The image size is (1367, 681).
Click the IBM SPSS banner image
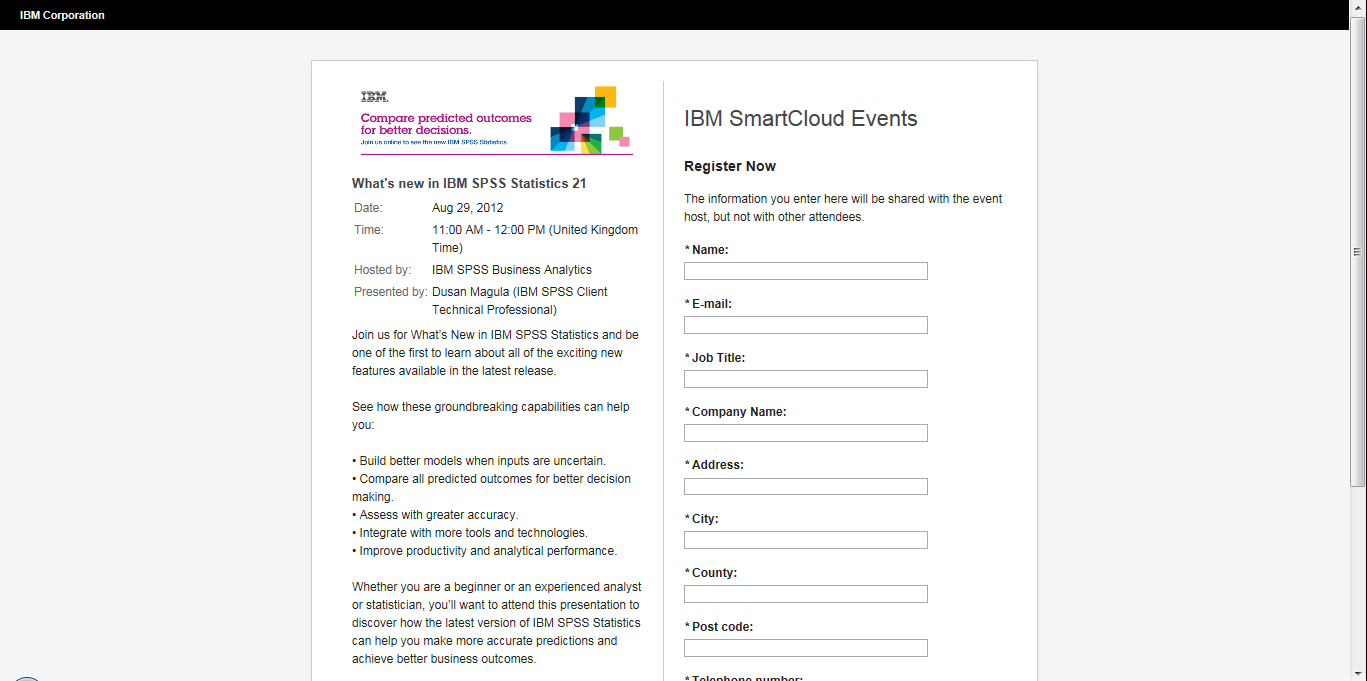496,120
